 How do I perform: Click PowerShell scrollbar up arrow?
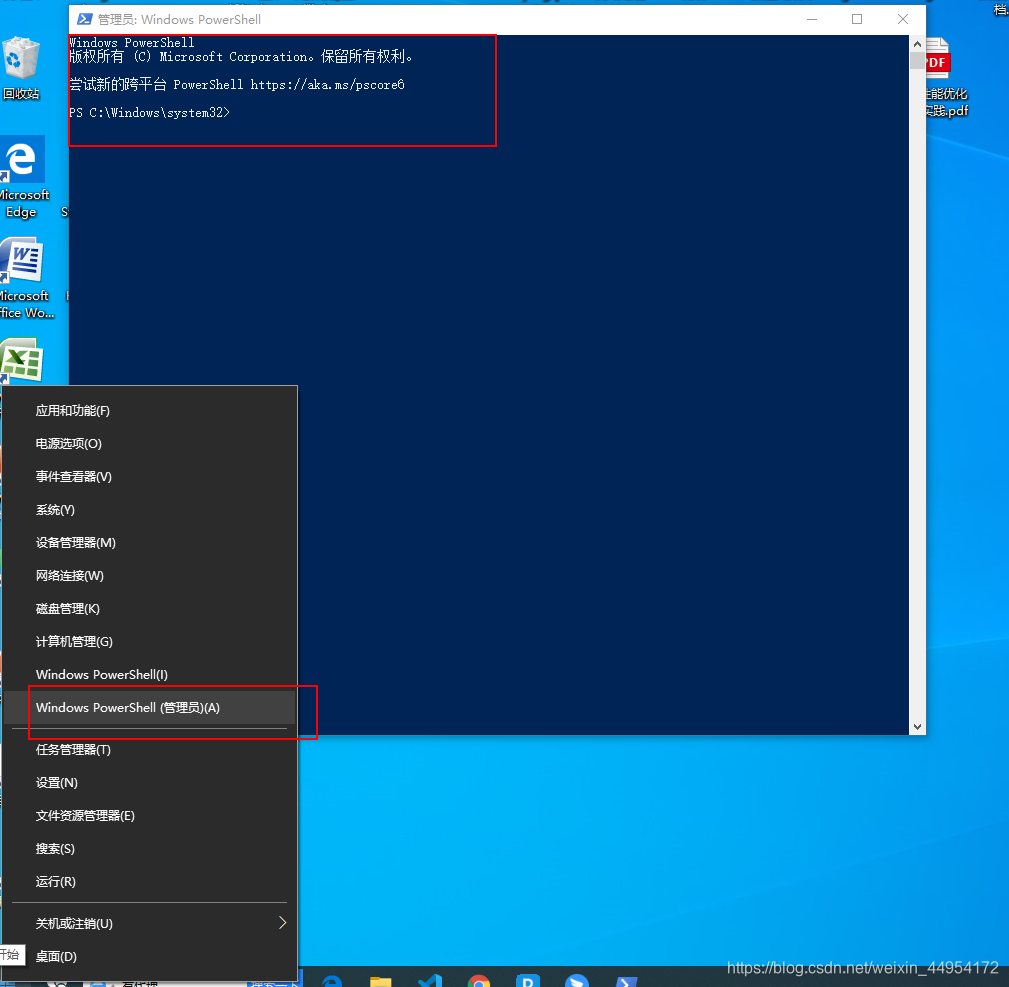point(918,44)
